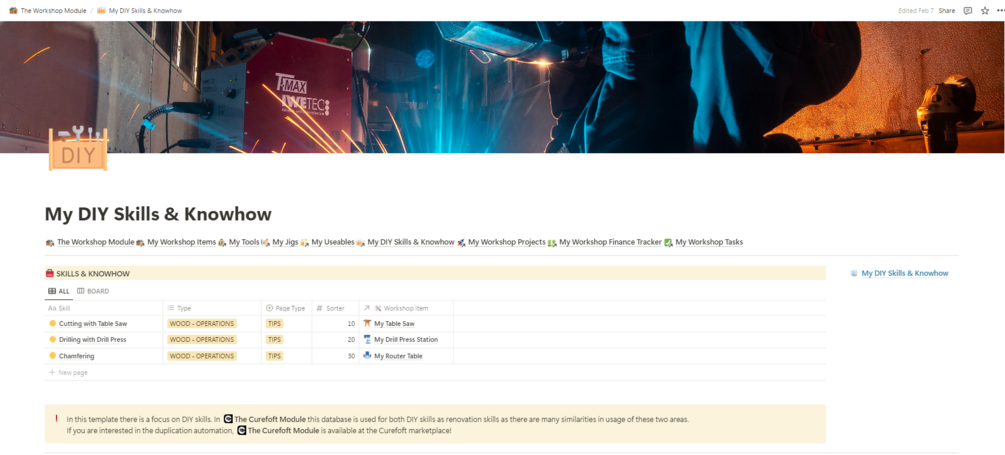Click the table saw icon next to My Table Saw
The height and width of the screenshot is (455, 1005).
point(367,324)
